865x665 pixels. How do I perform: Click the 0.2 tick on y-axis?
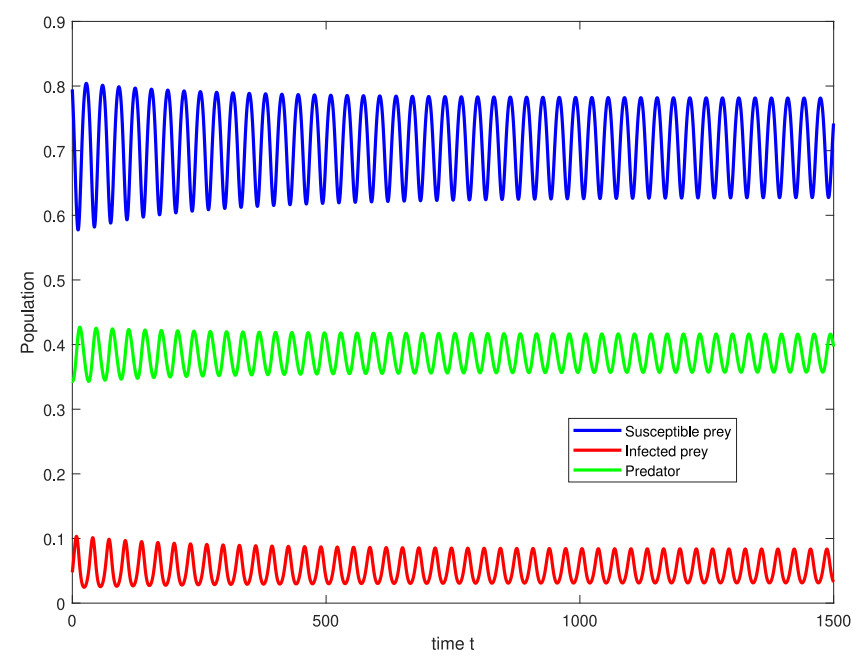click(x=54, y=474)
